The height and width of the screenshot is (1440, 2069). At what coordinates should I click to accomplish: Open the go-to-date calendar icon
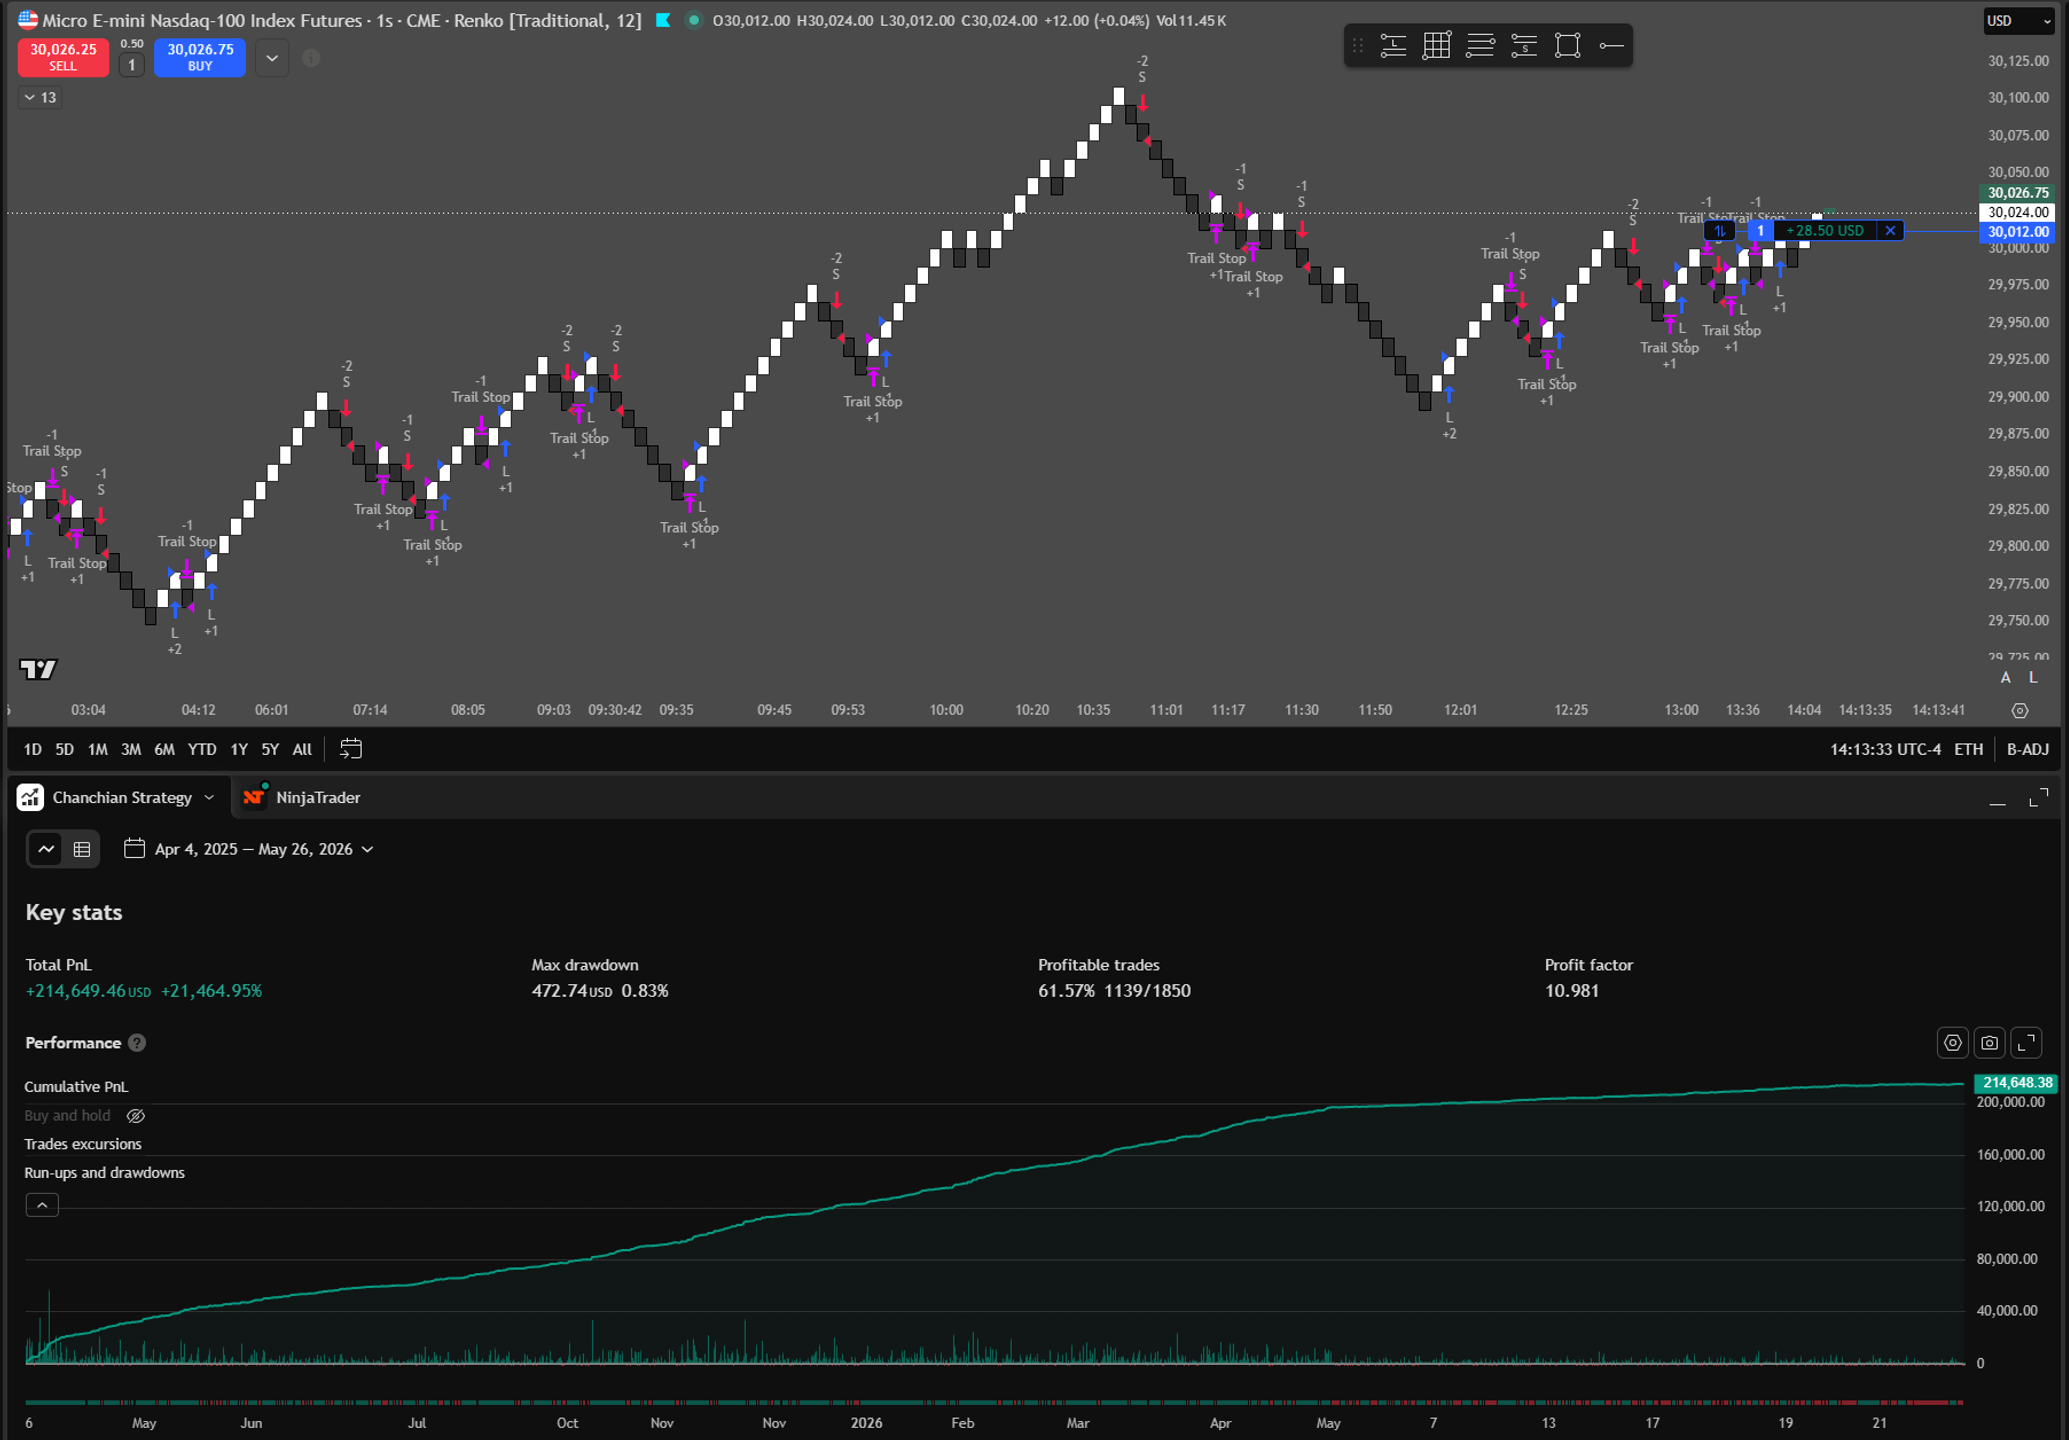tap(351, 749)
